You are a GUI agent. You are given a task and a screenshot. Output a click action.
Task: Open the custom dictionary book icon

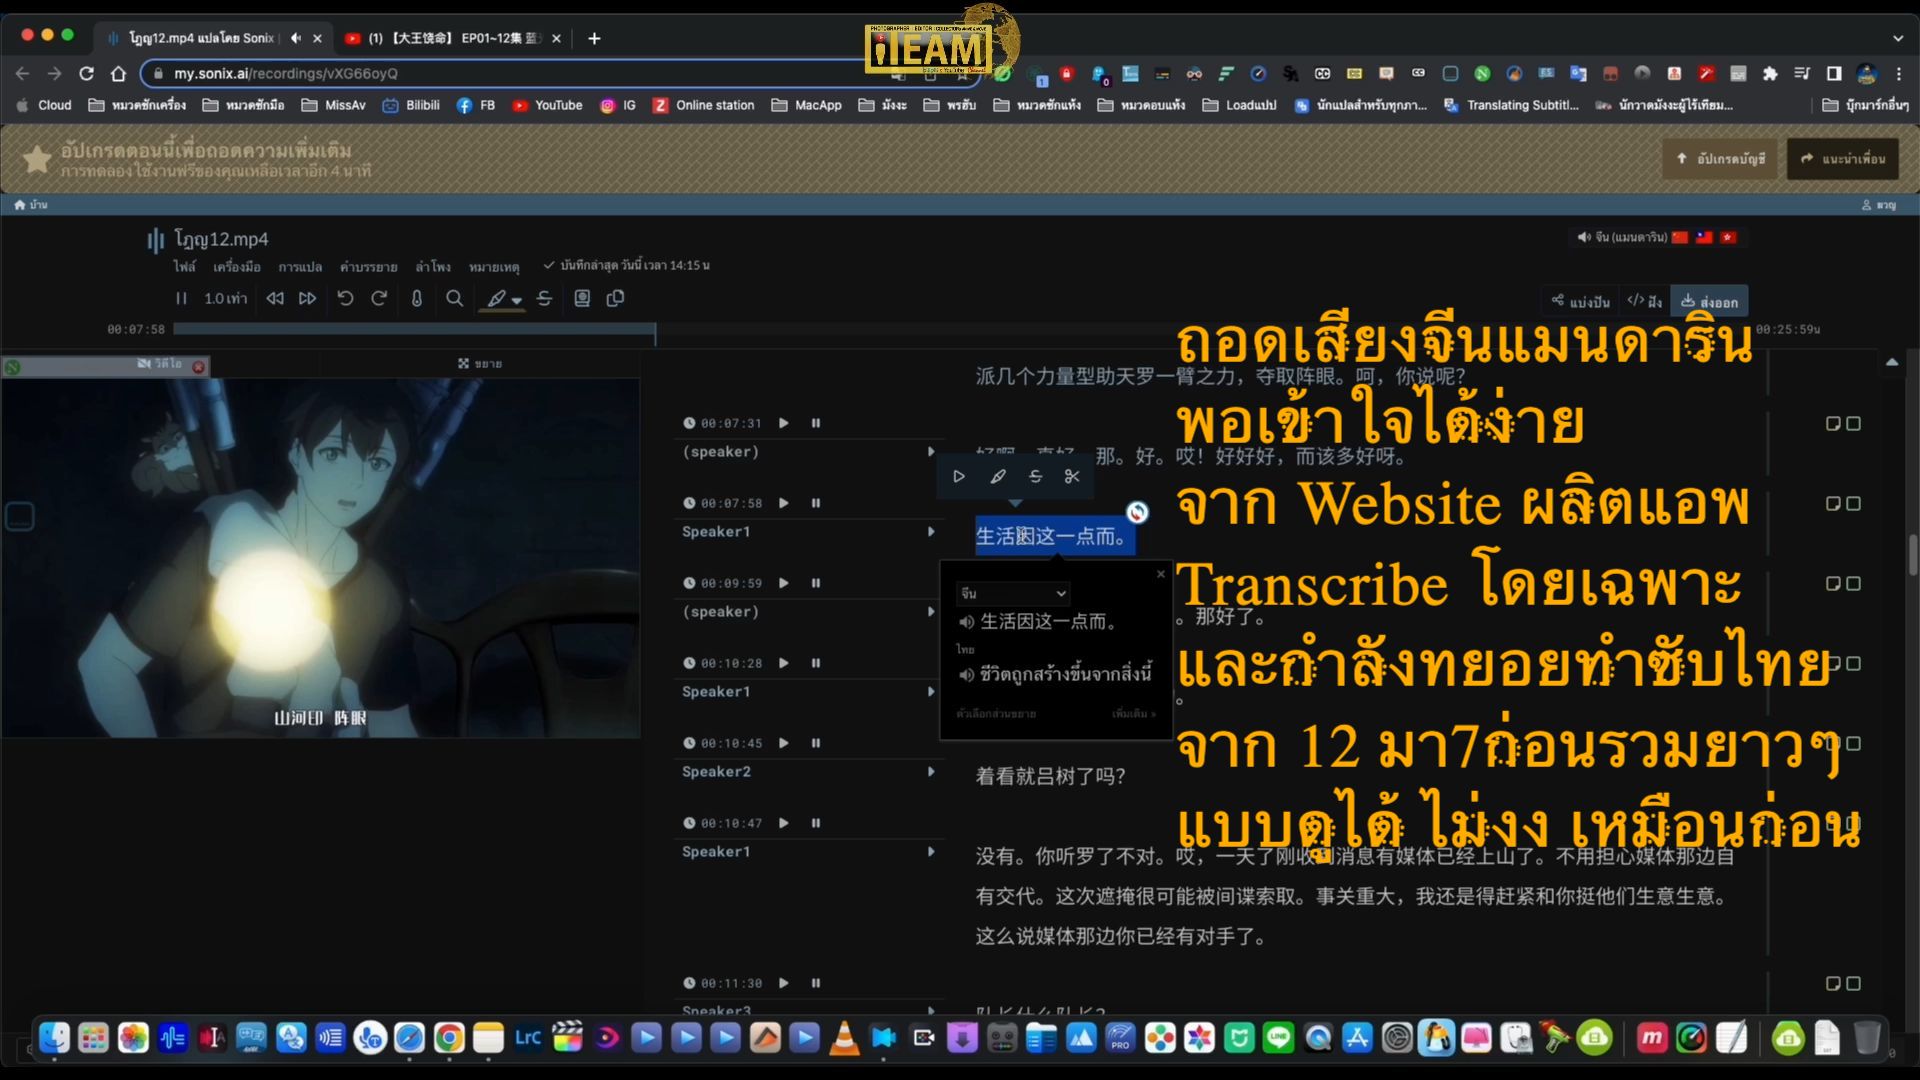582,298
